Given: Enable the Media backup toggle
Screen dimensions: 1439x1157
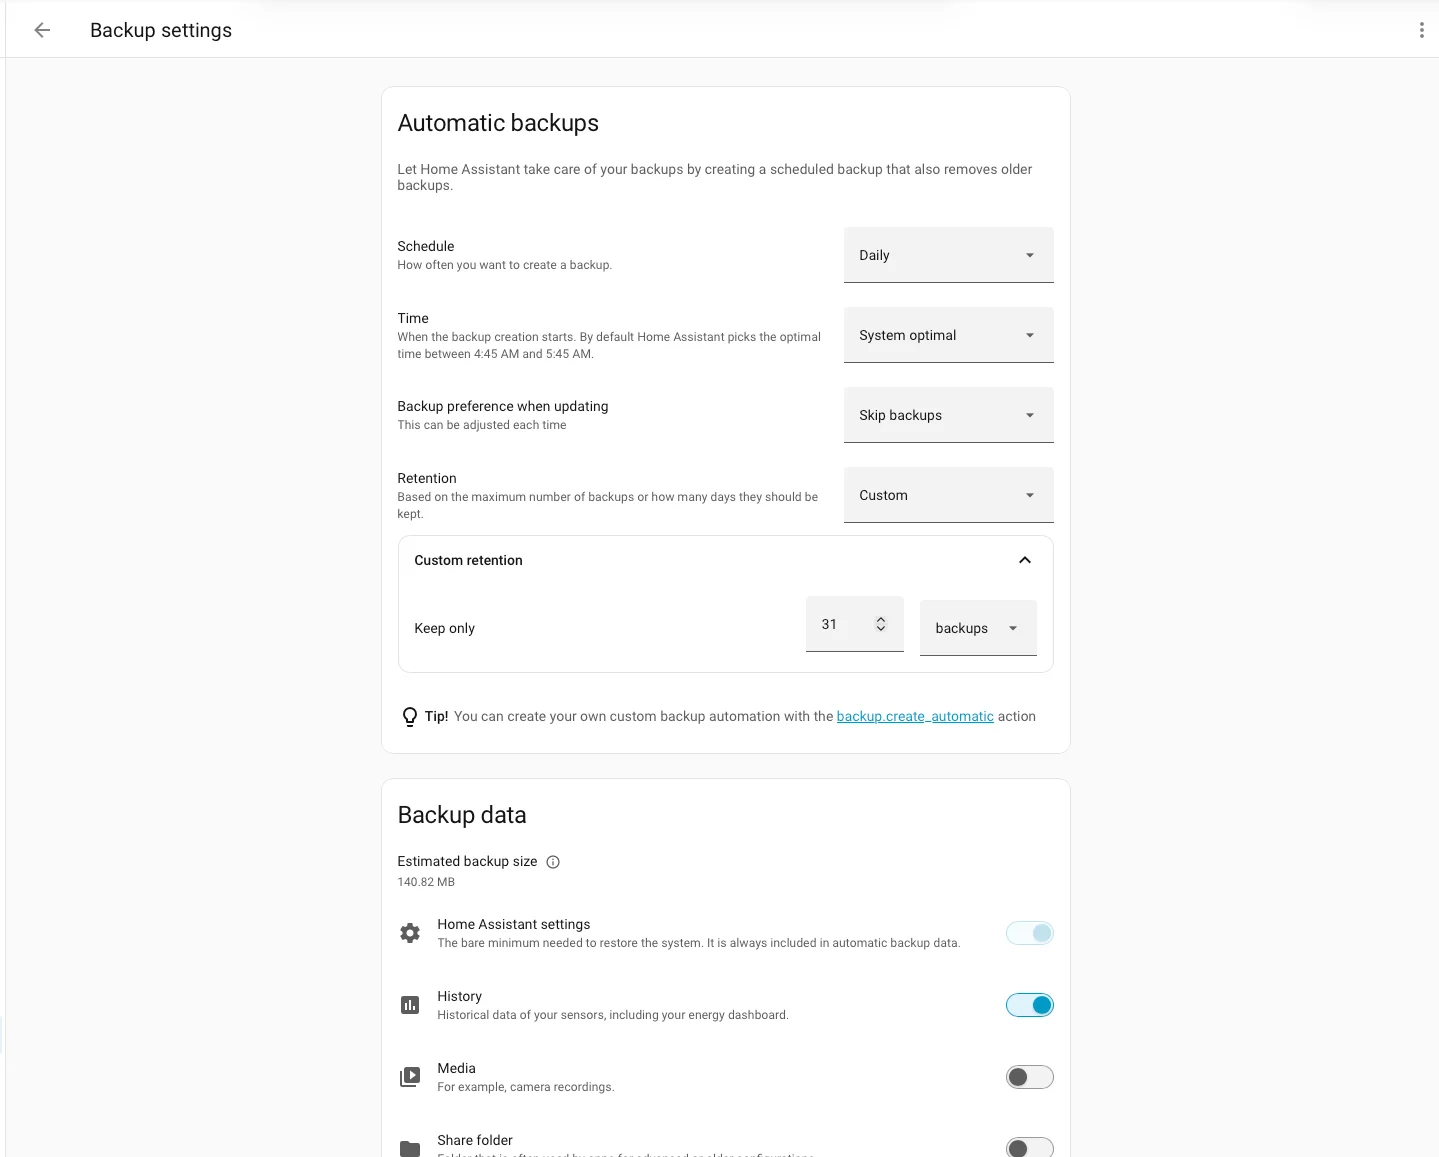Looking at the screenshot, I should coord(1030,1077).
